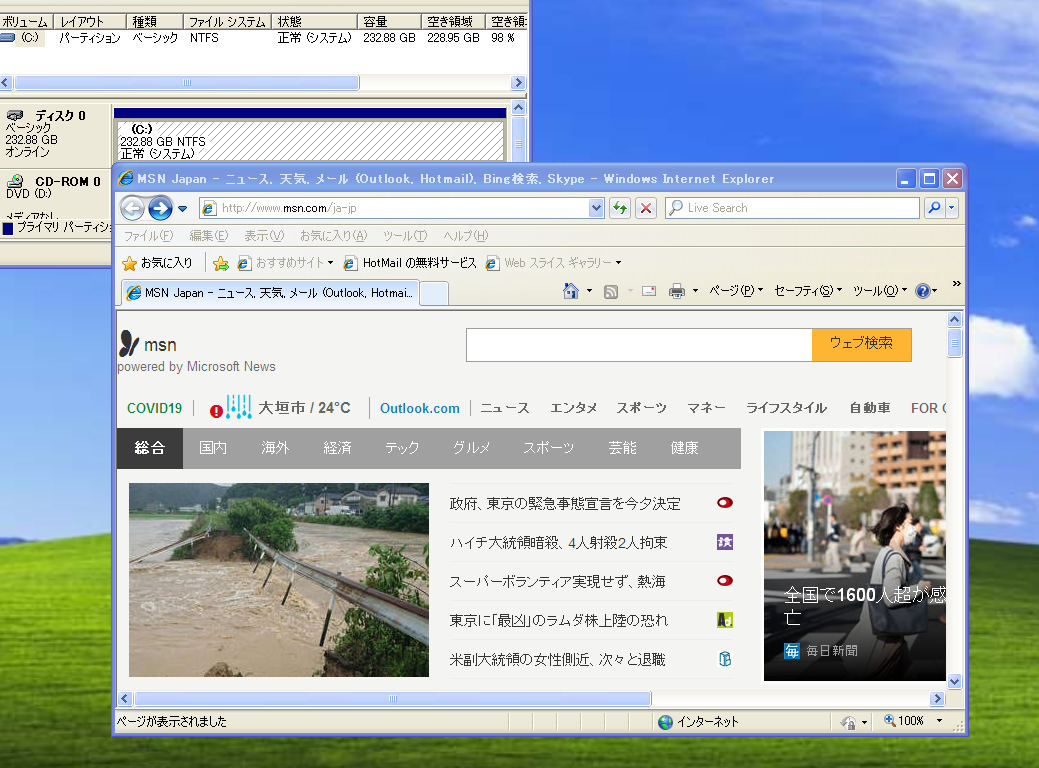
Task: Click the RSS feeds icon
Action: point(611,292)
